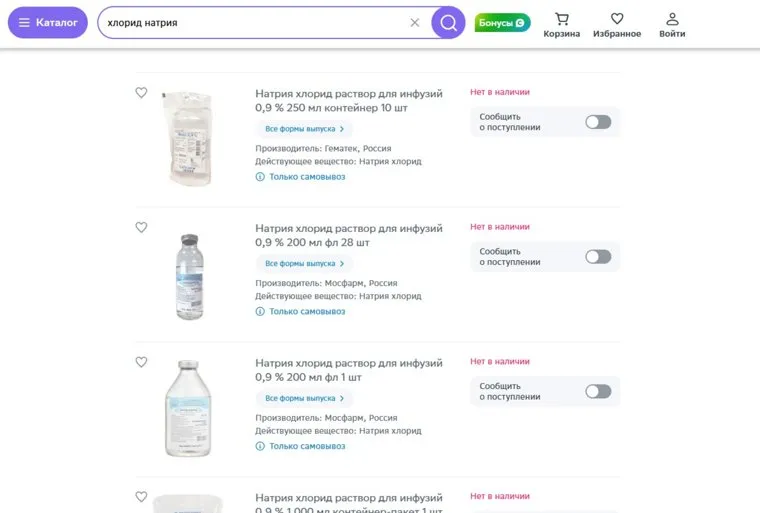The height and width of the screenshot is (513, 760).
Task: Switch on notification for 200 мл 1 шт
Action: (597, 391)
